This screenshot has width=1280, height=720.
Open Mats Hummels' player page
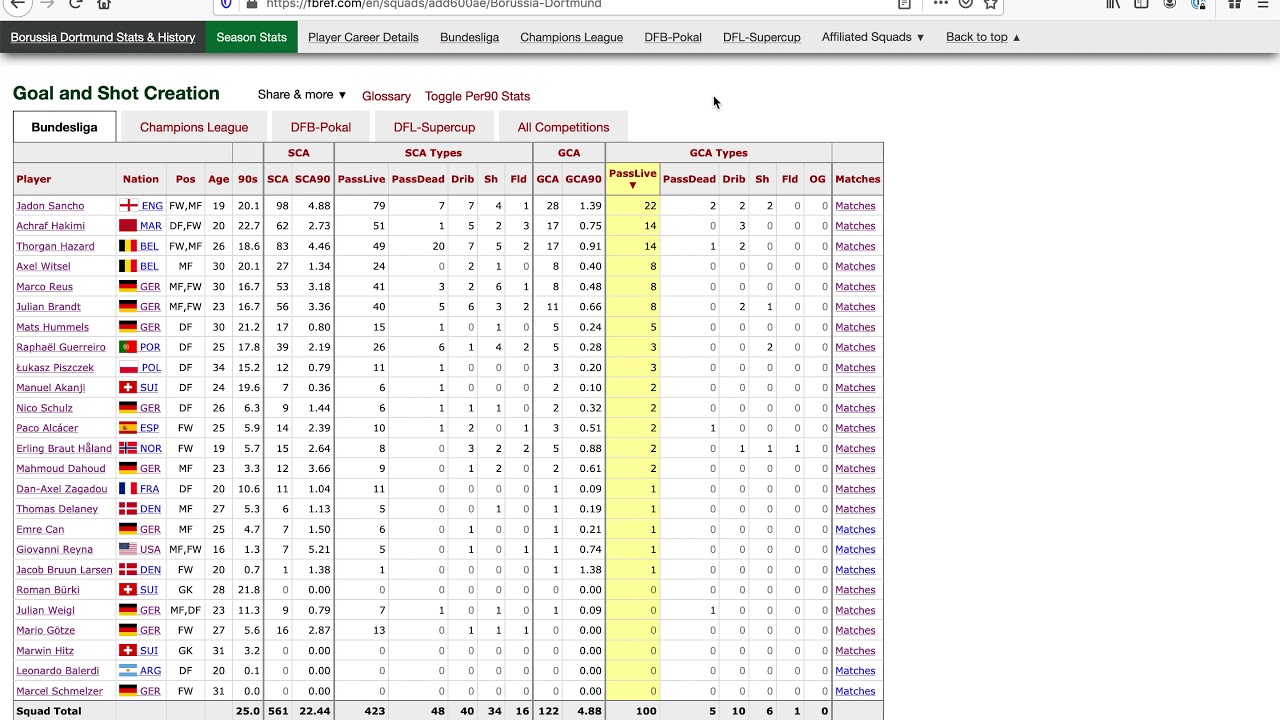pos(52,327)
